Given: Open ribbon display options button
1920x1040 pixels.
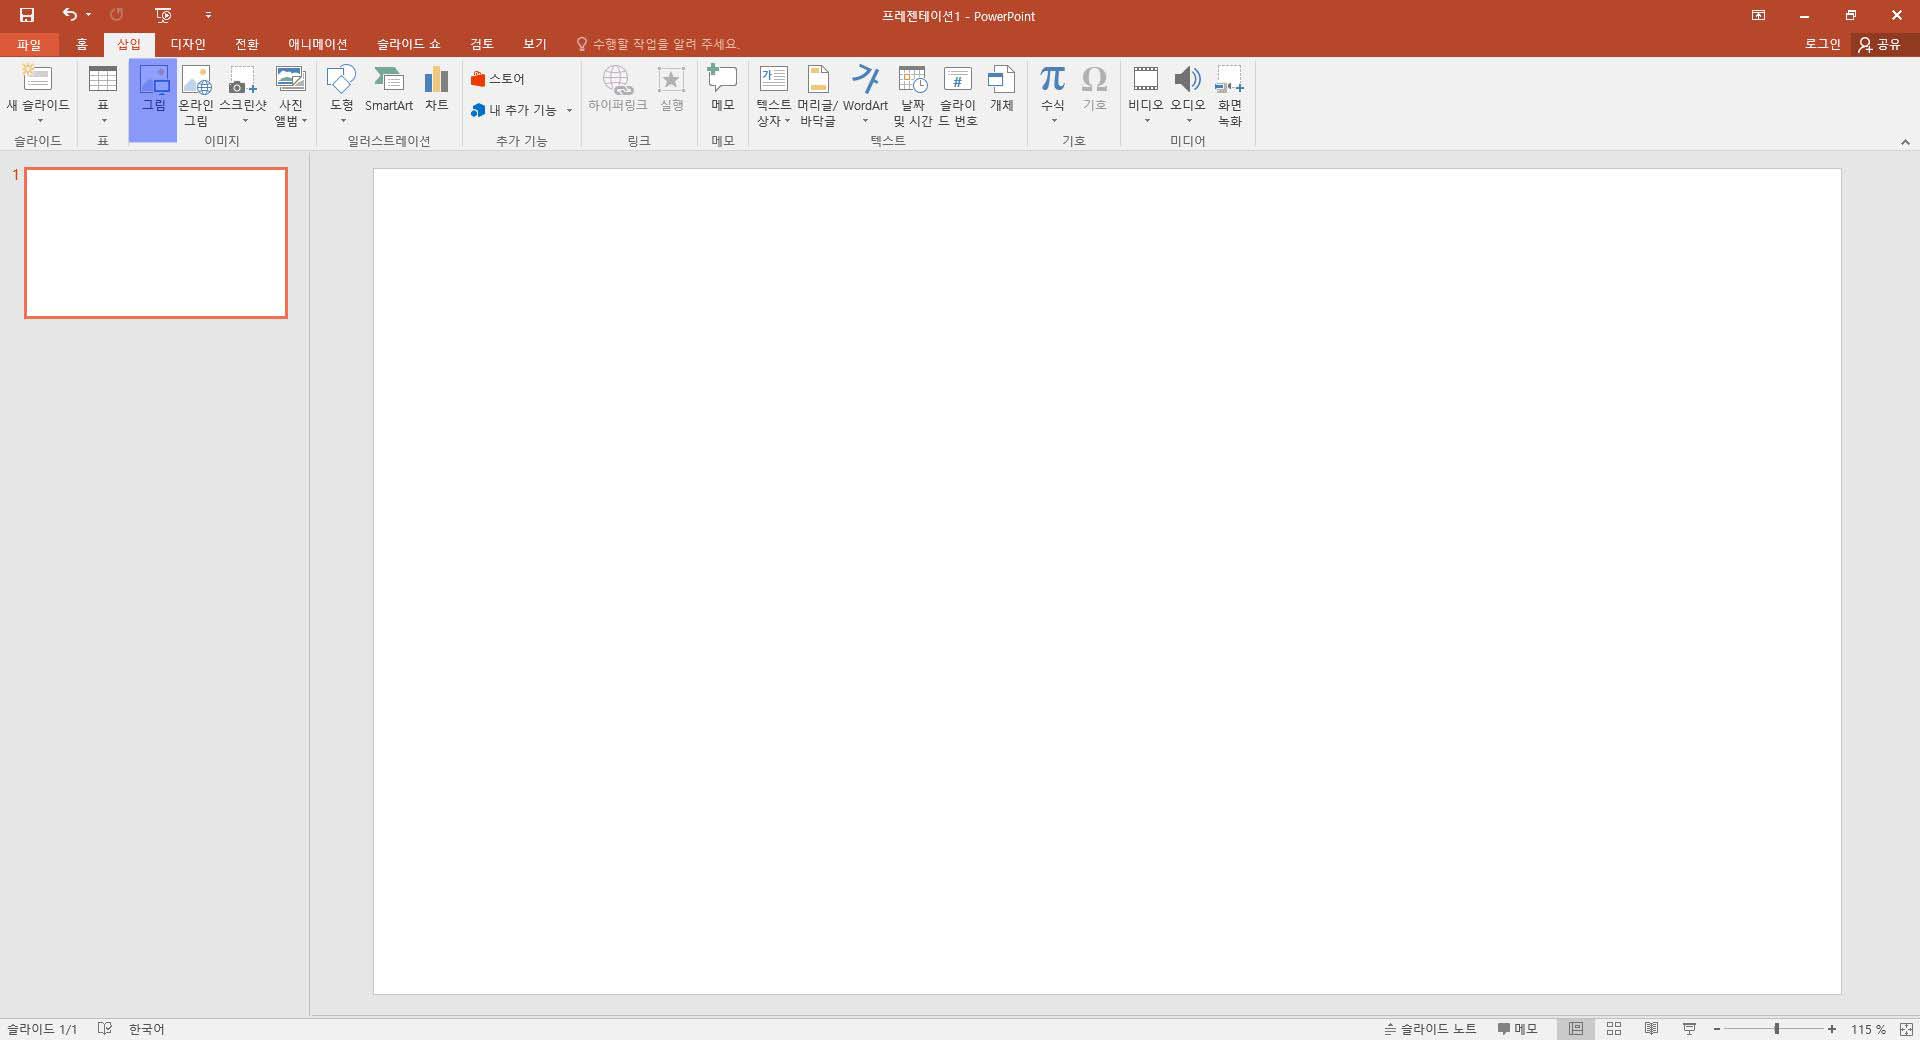Looking at the screenshot, I should pos(1758,15).
